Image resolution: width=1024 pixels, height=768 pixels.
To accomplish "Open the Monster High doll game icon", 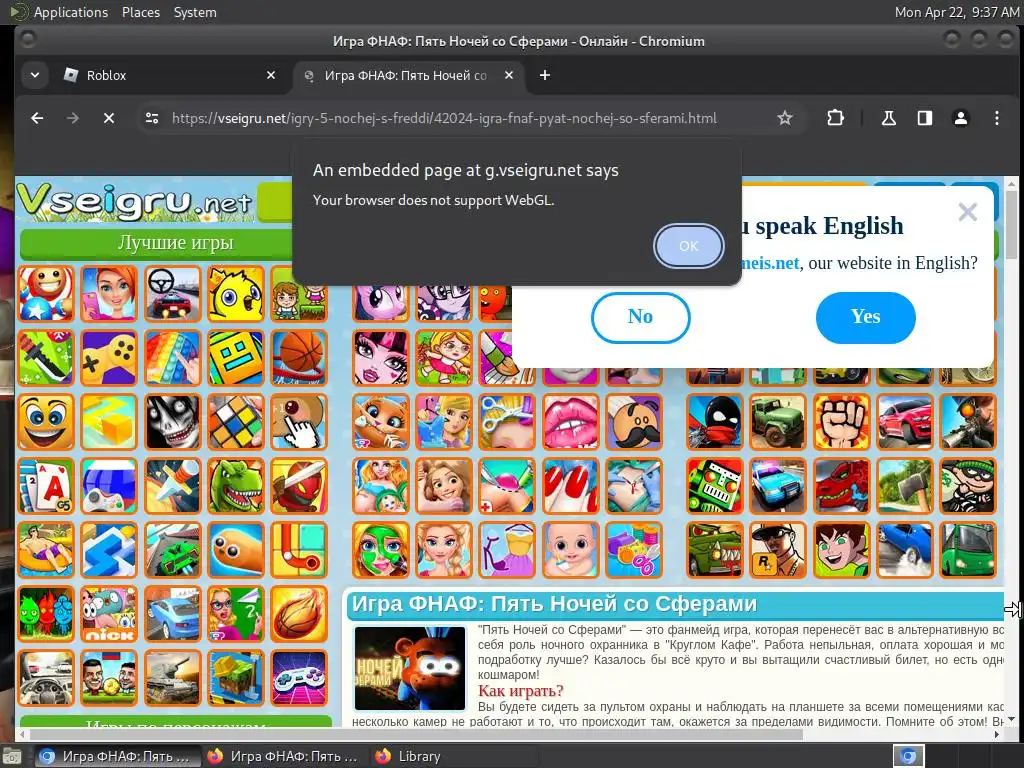I will pos(380,358).
